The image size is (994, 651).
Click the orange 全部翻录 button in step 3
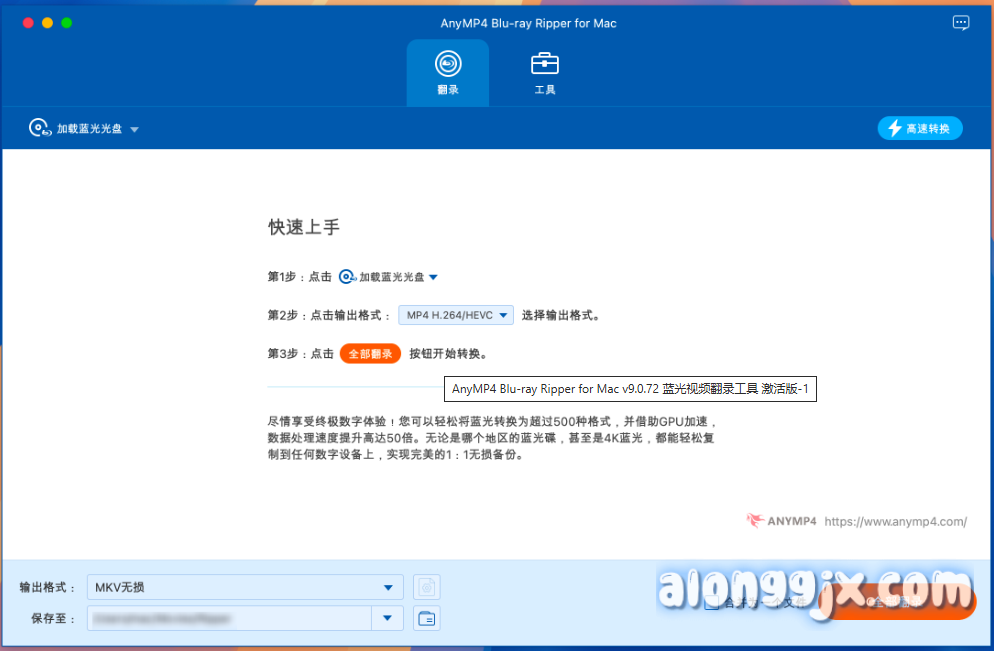(370, 354)
